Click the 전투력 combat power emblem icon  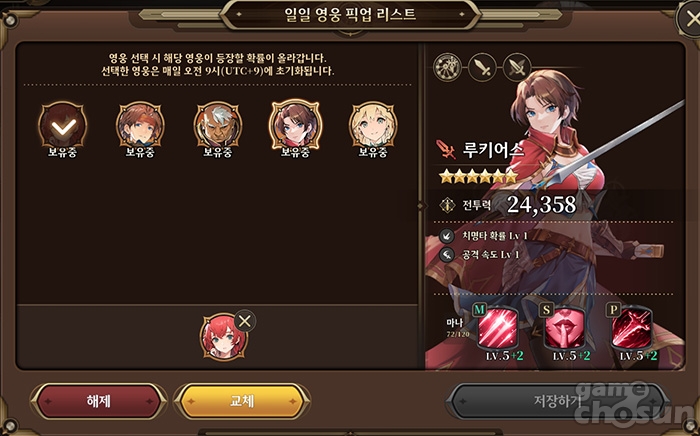(447, 205)
